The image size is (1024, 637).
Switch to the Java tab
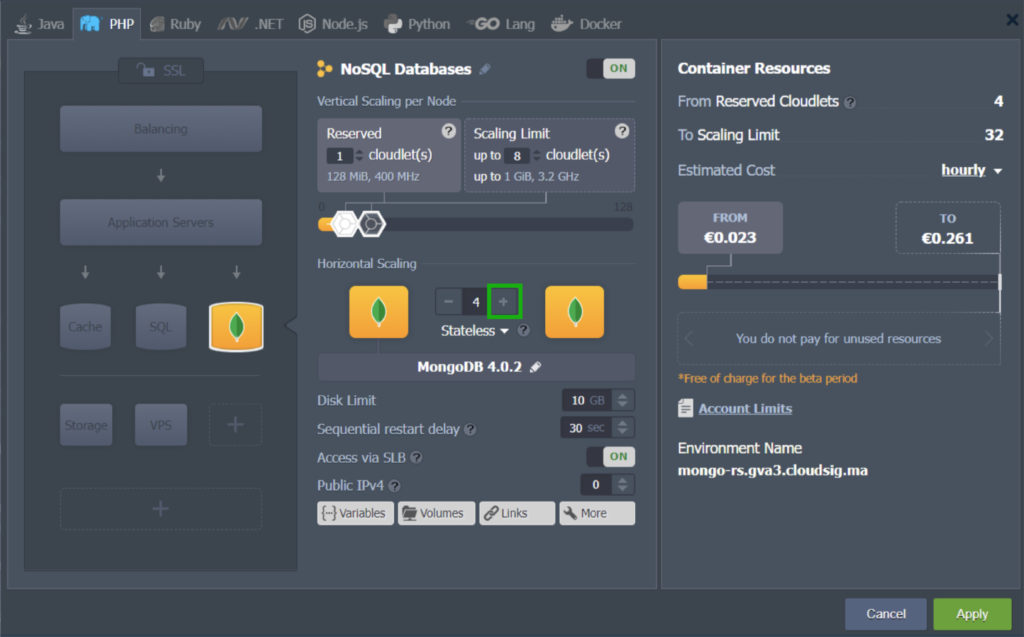pyautogui.click(x=39, y=24)
